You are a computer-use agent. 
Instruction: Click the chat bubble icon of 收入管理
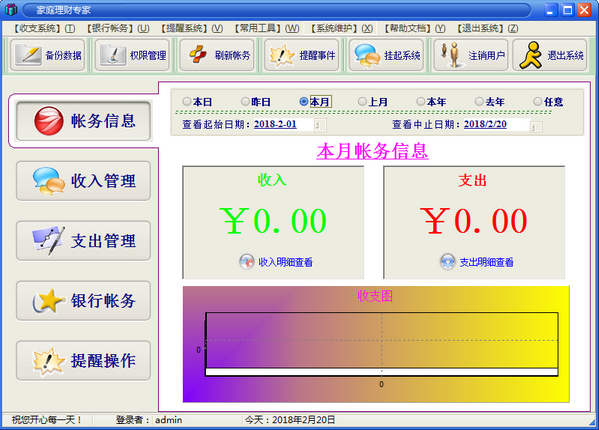[49, 181]
